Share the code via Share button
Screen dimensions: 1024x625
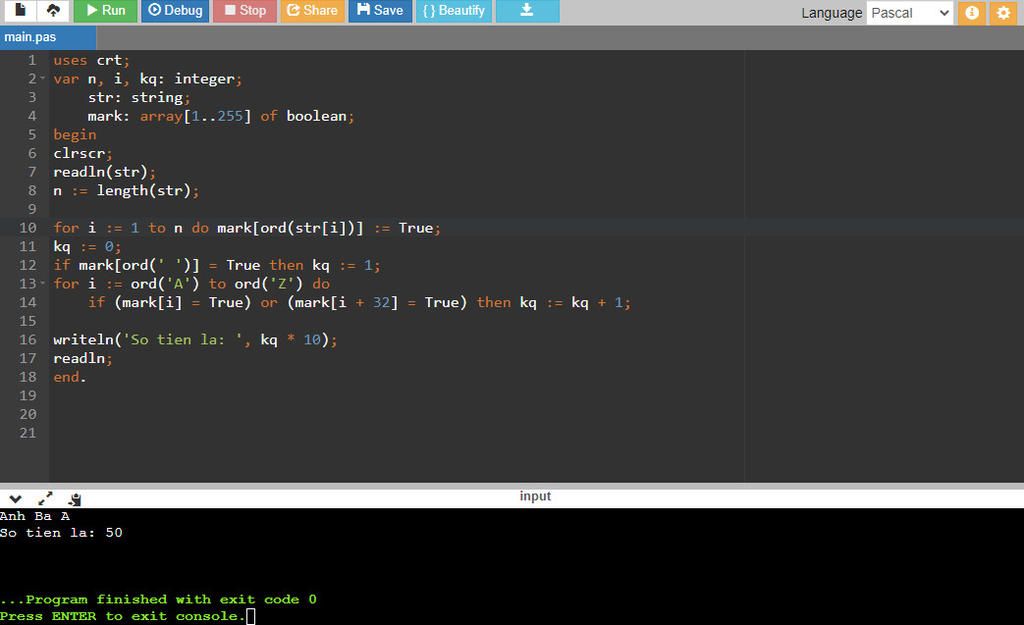312,10
